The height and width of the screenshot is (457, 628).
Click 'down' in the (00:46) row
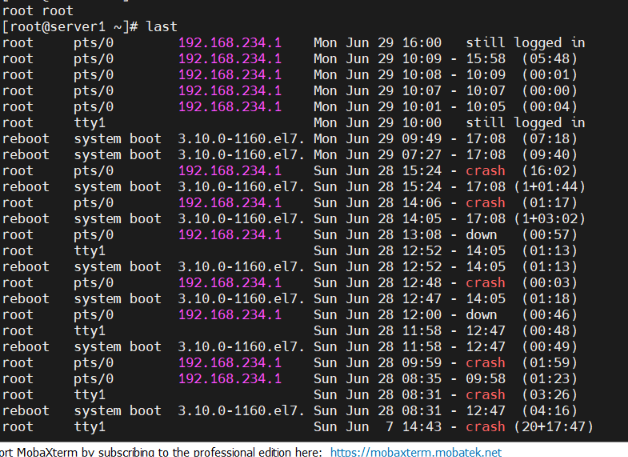(x=481, y=315)
